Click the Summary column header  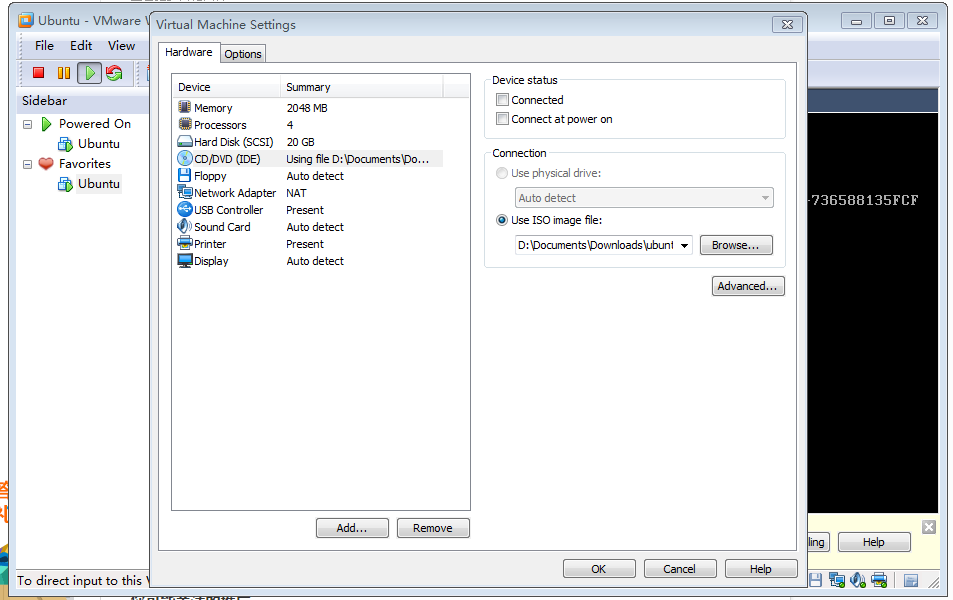[x=362, y=88]
